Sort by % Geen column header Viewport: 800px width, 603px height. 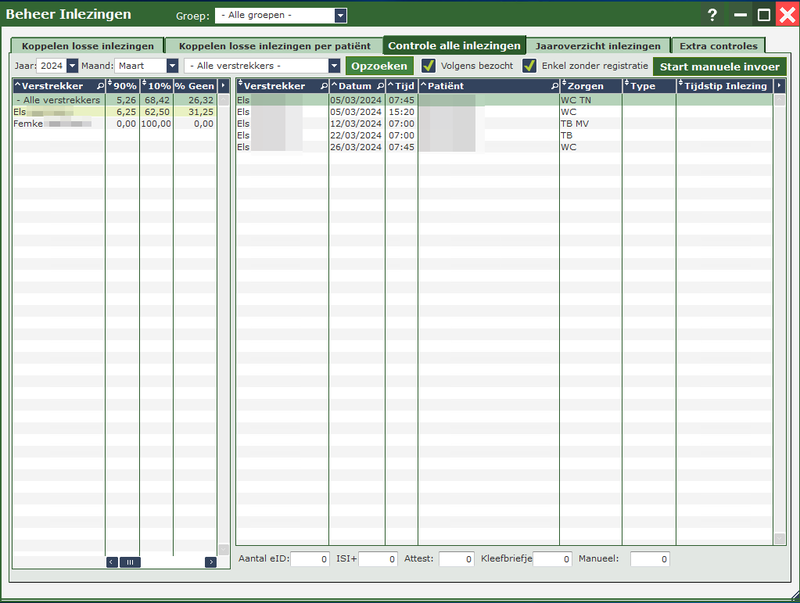[x=195, y=86]
